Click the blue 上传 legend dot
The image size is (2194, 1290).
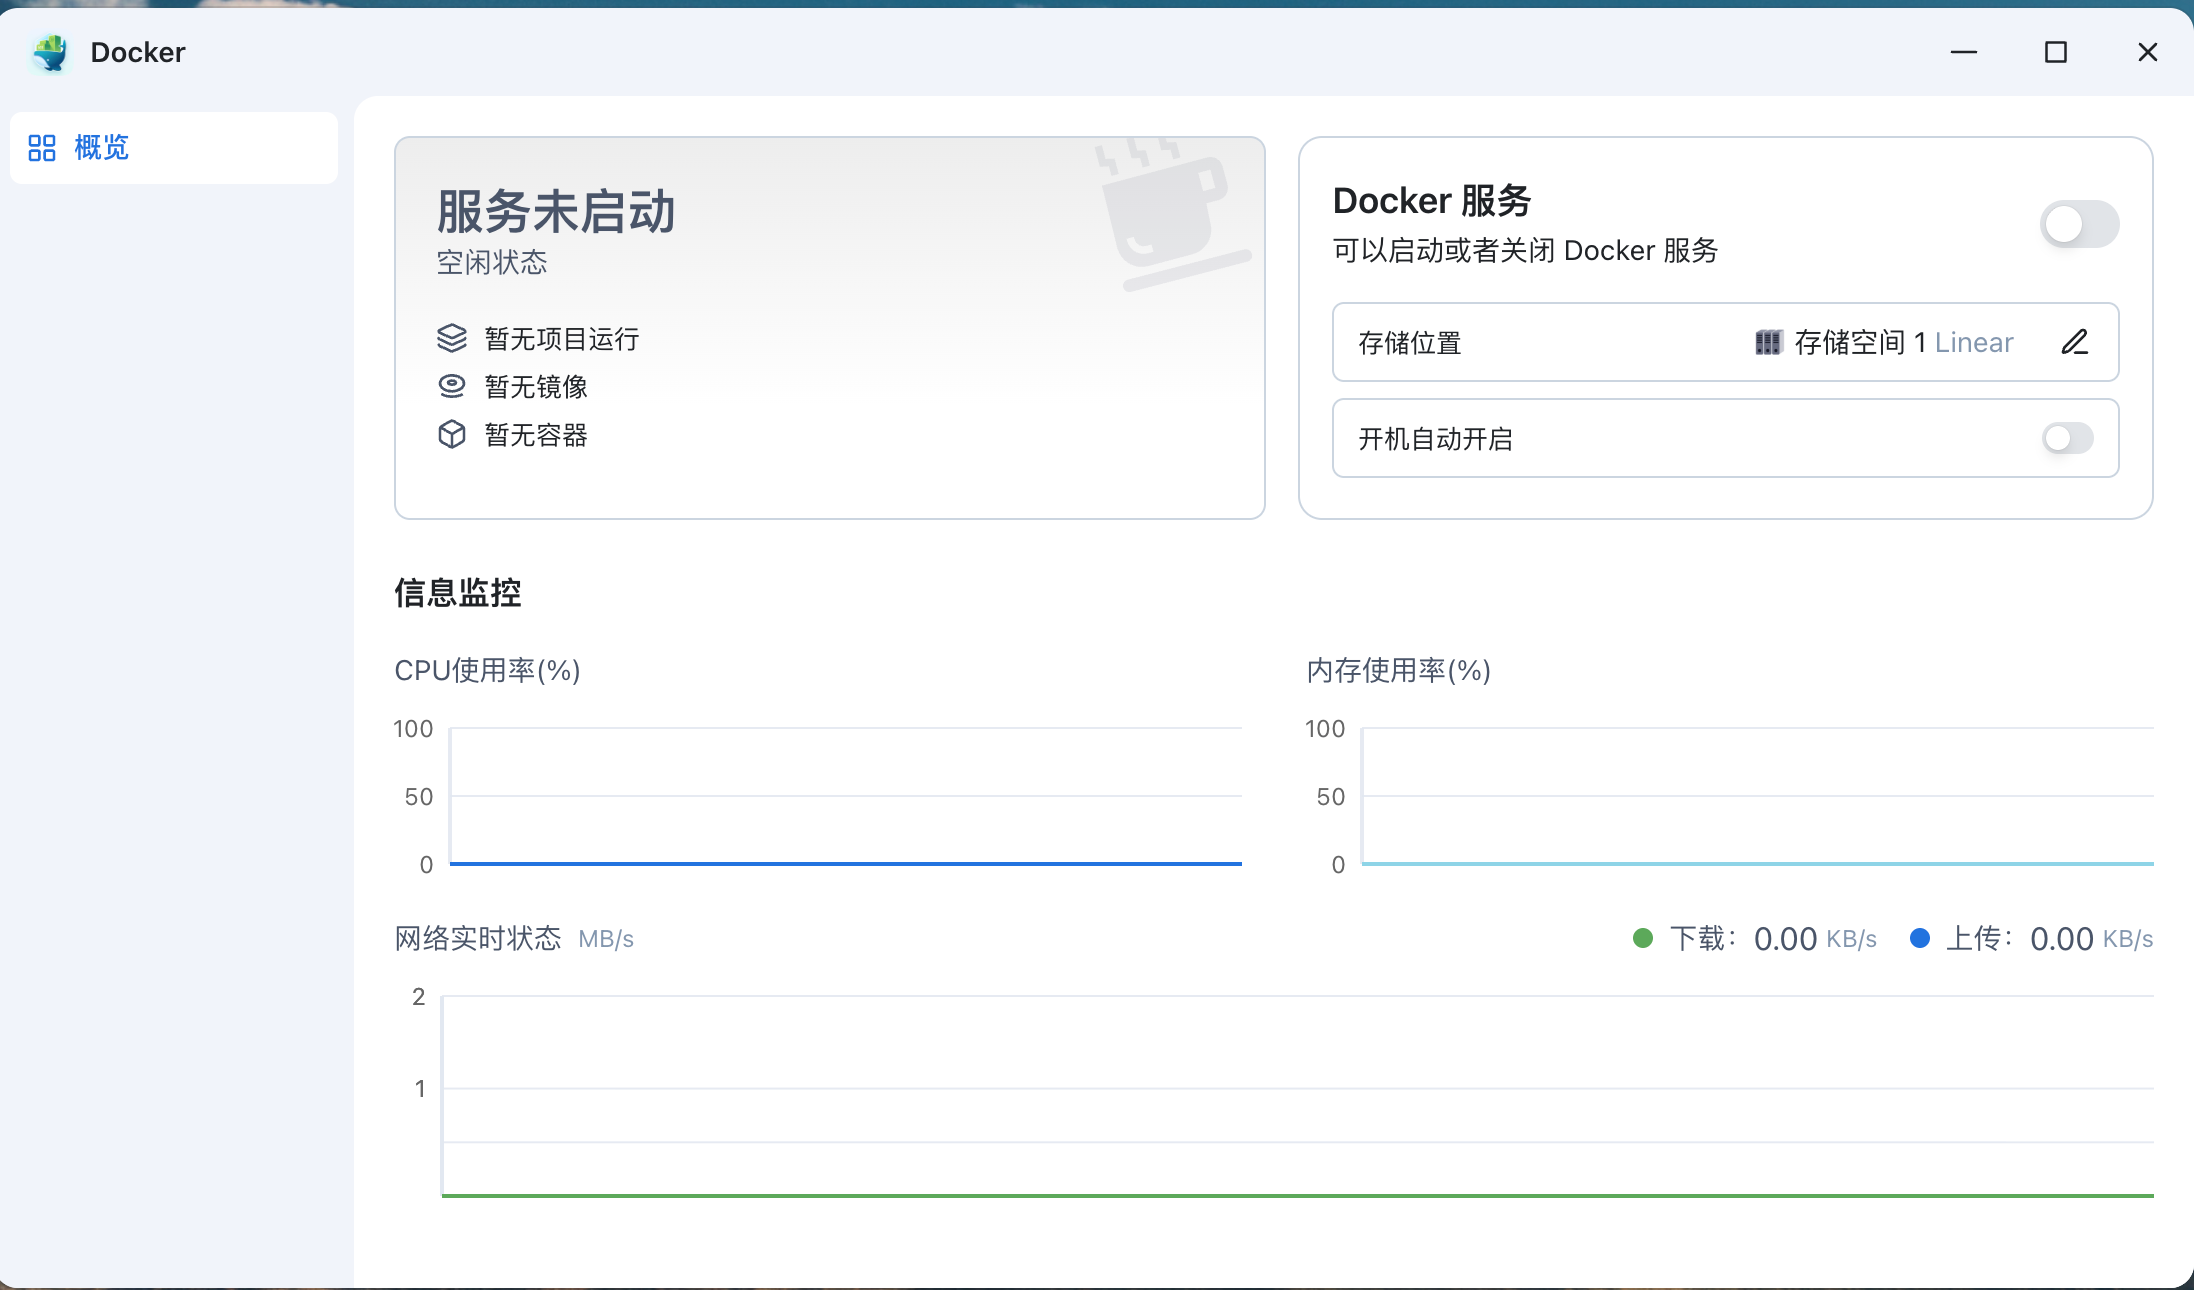(x=1919, y=938)
